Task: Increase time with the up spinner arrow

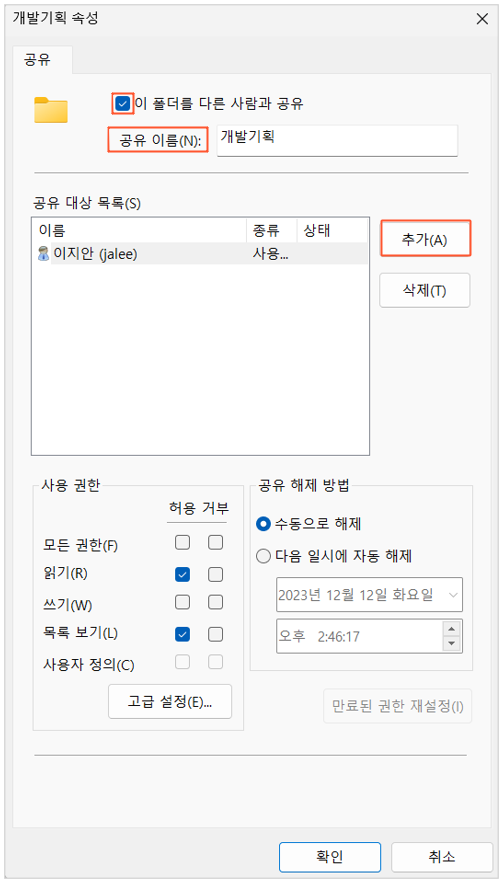Action: 451,629
